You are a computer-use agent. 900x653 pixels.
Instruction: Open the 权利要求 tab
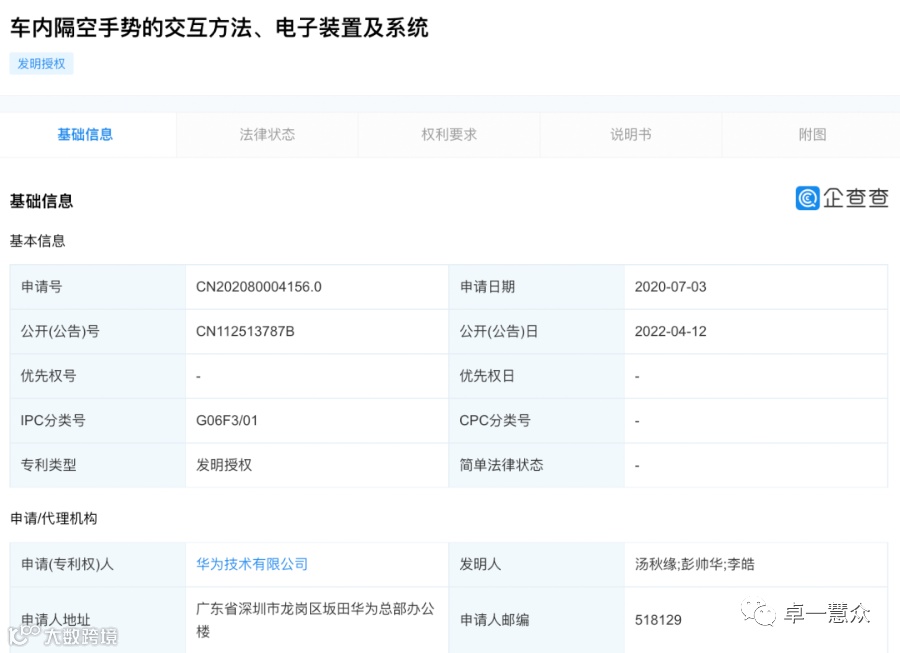click(x=449, y=134)
